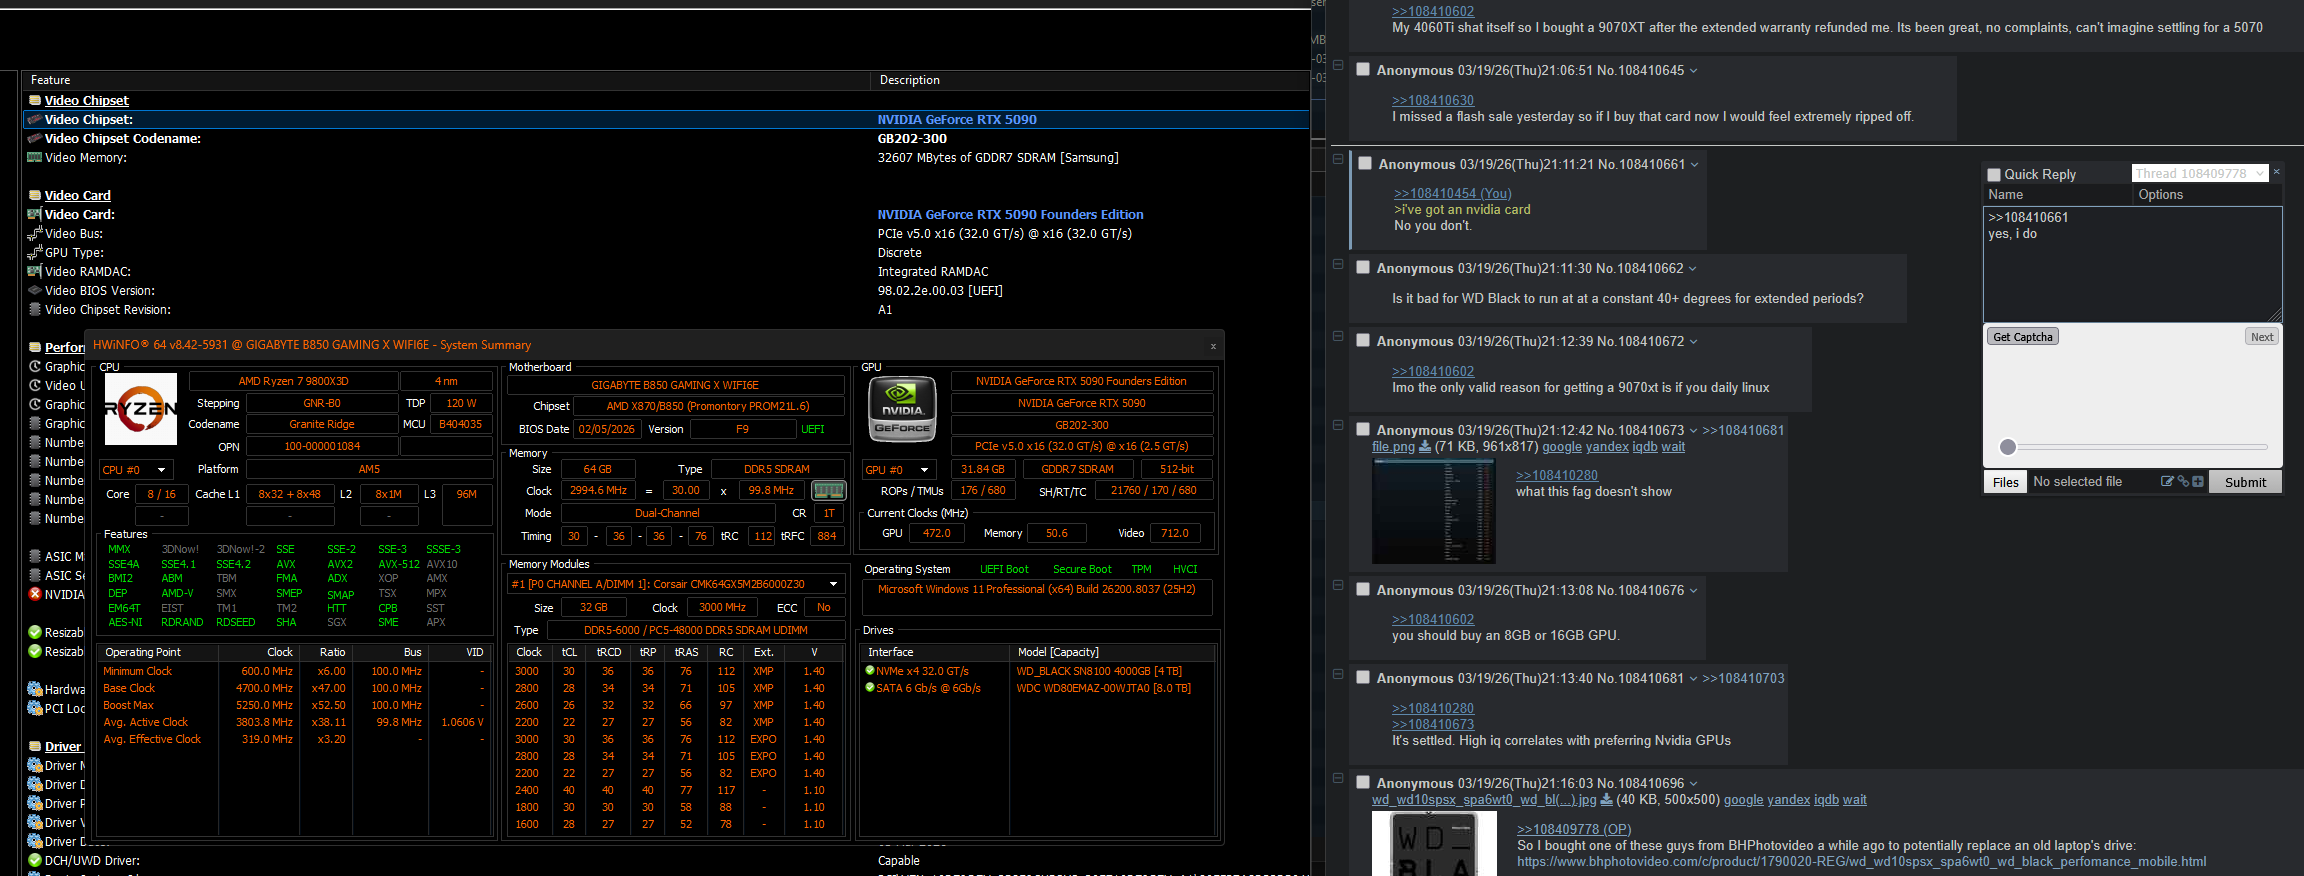Click the green status icon beside NVMe x4 drive

point(870,671)
